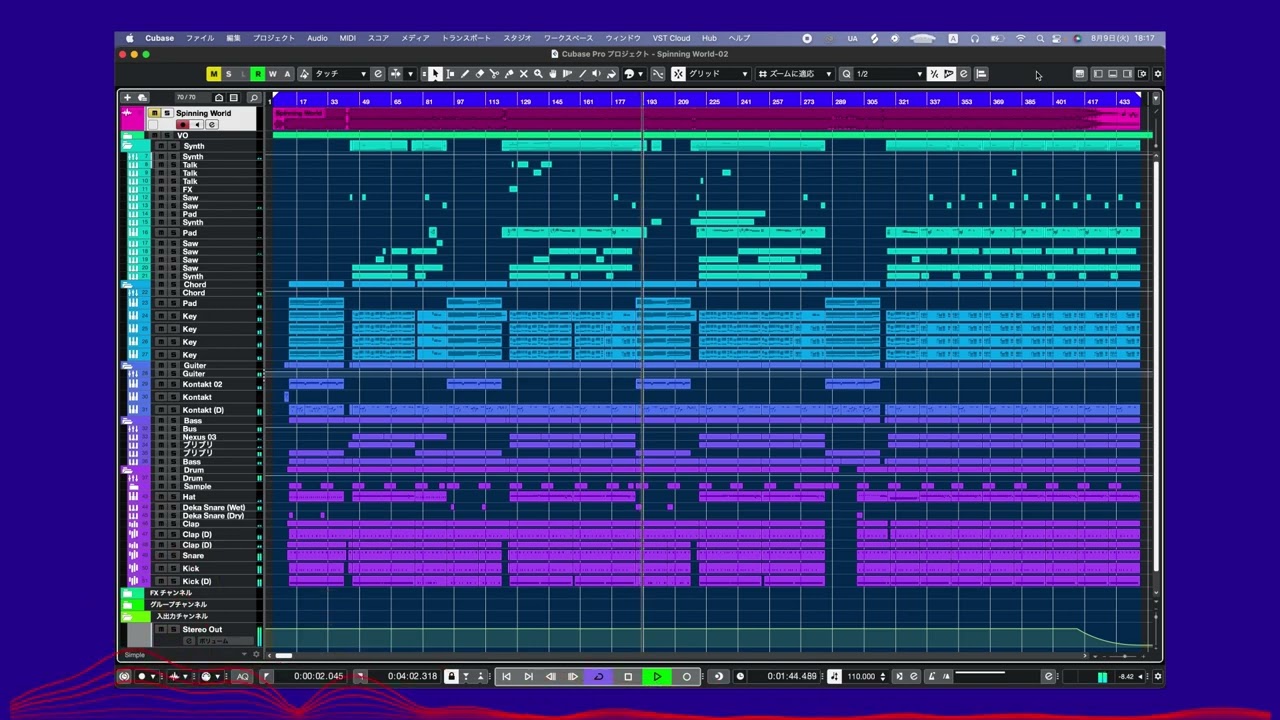Go to previous marker button
The image size is (1280, 720).
(x=506, y=677)
